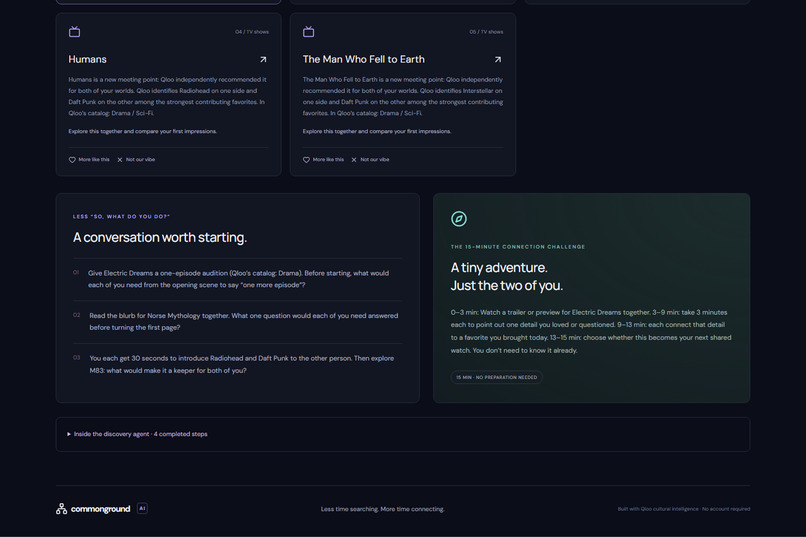Screen dimensions: 806x537
Task: Click conversation prompt 02 about Norse Mythology
Action: [237, 322]
